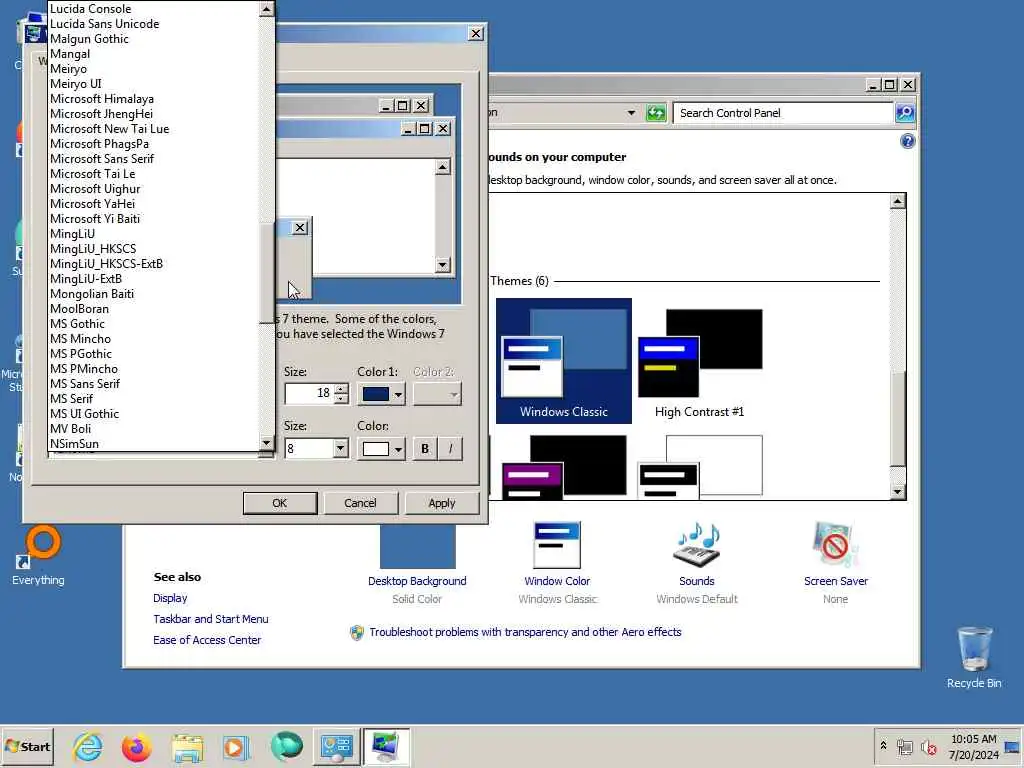Screen dimensions: 1024x768
Task: Close the message box in preview
Action: click(x=300, y=227)
